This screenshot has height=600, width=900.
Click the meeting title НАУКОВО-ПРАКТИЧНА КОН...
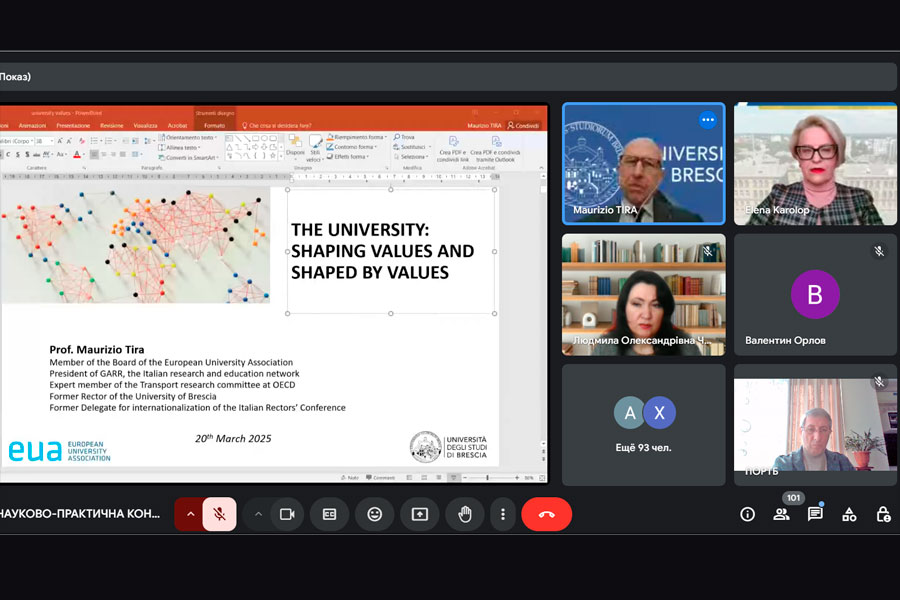tap(80, 514)
